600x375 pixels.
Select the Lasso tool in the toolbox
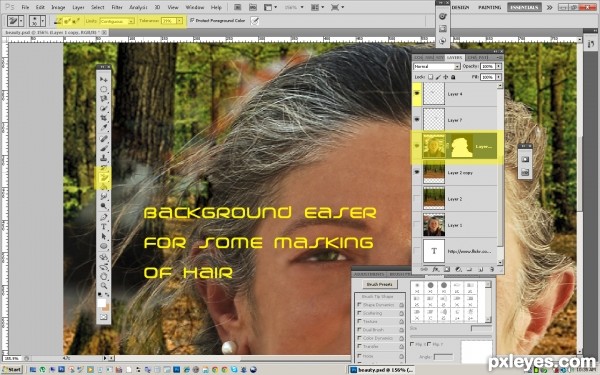[x=103, y=99]
